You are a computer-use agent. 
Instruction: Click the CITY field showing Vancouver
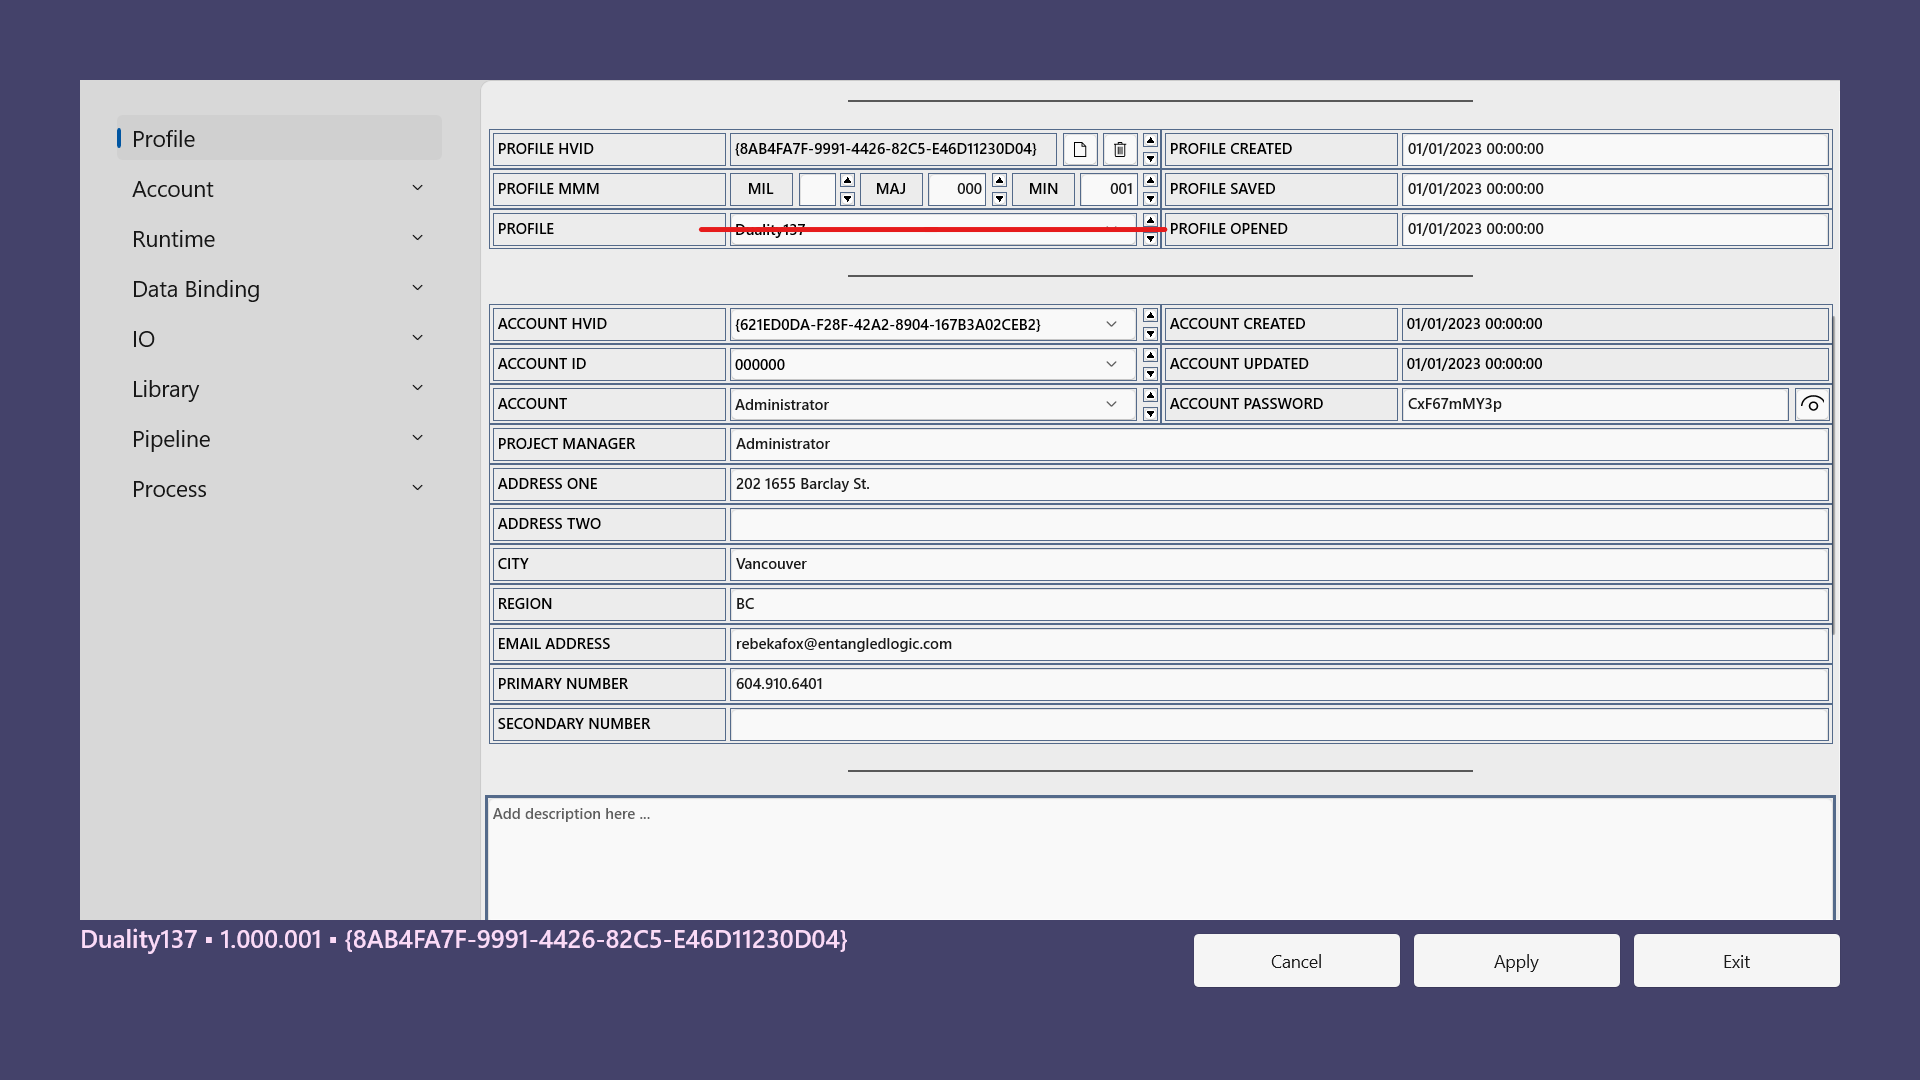[x=1279, y=564]
